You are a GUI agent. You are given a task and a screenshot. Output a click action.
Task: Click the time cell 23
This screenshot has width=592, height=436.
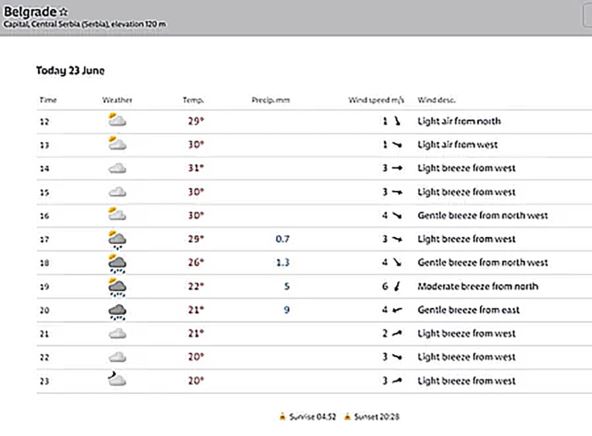tap(45, 381)
